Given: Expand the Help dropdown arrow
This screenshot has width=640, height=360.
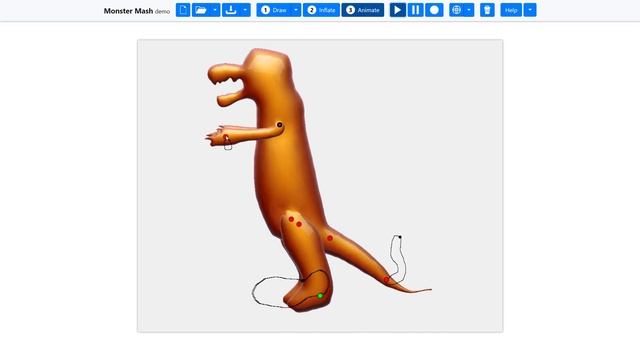Looking at the screenshot, I should 530,10.
